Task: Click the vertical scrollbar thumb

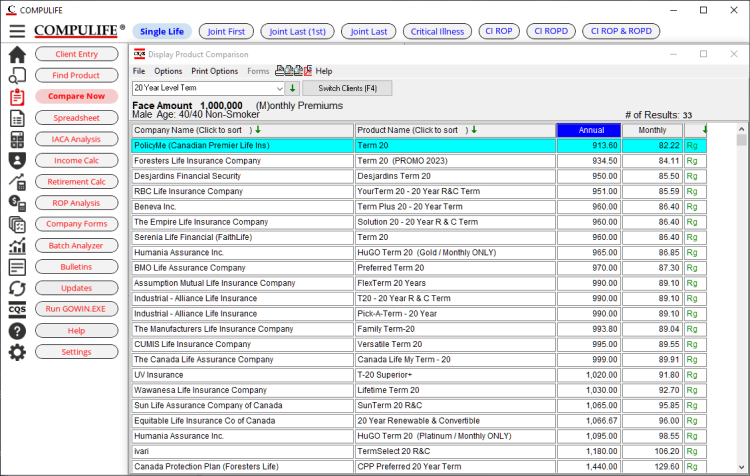Action: click(x=741, y=140)
